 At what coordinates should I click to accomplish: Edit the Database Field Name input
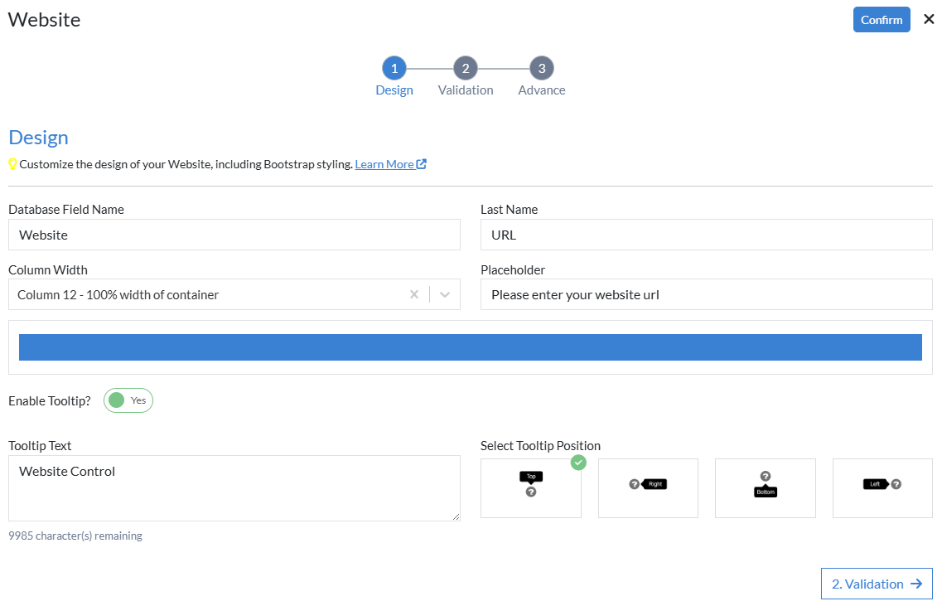pyautogui.click(x=234, y=235)
